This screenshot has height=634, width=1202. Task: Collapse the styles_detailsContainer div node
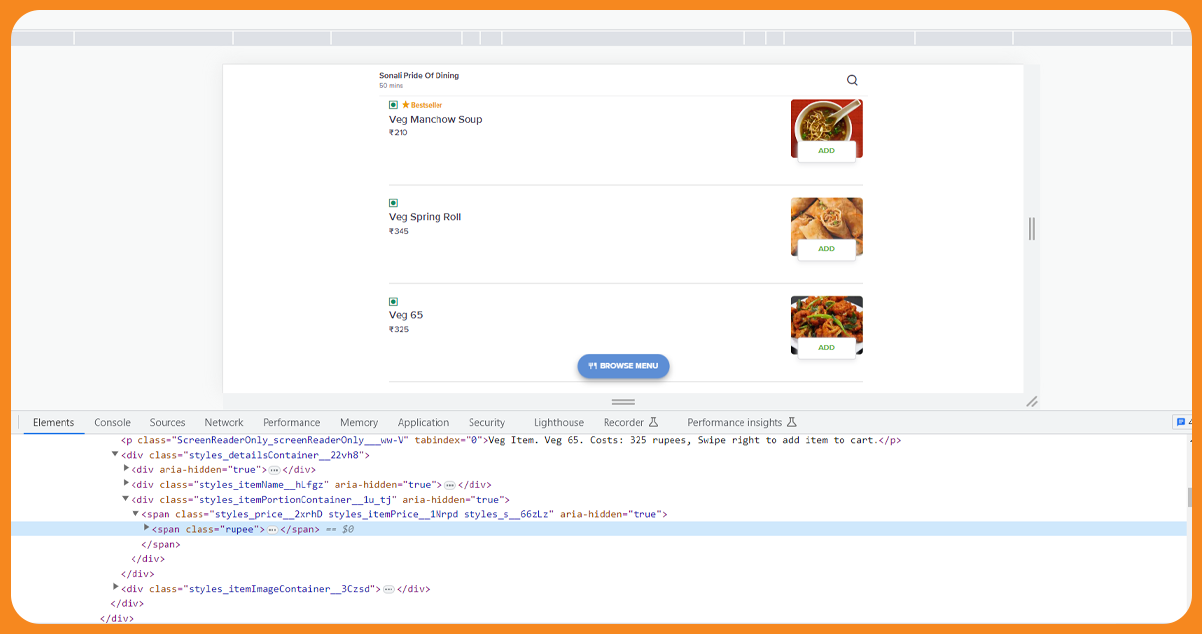tap(115, 455)
